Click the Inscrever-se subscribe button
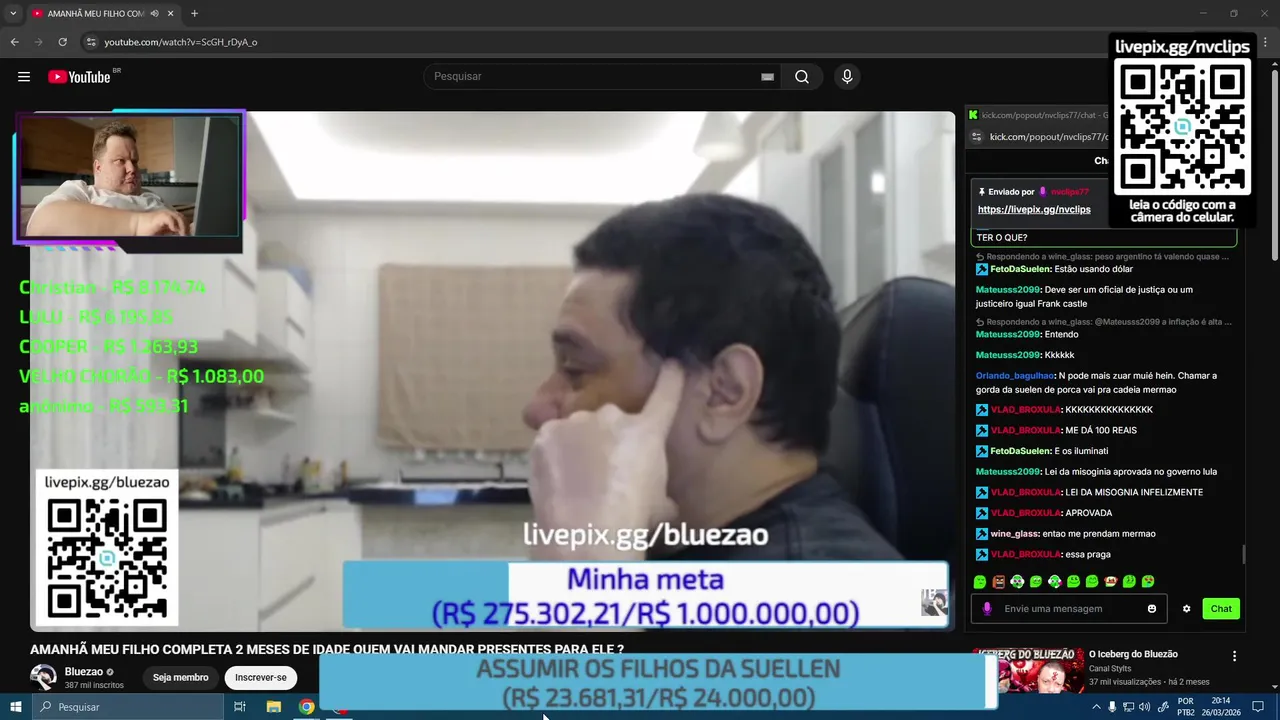Screen dimensions: 1280x720 261,677
